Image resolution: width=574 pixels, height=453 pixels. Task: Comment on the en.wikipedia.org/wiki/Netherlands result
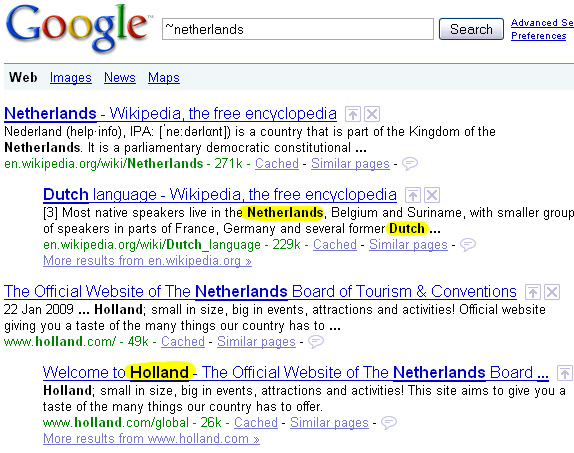click(410, 163)
